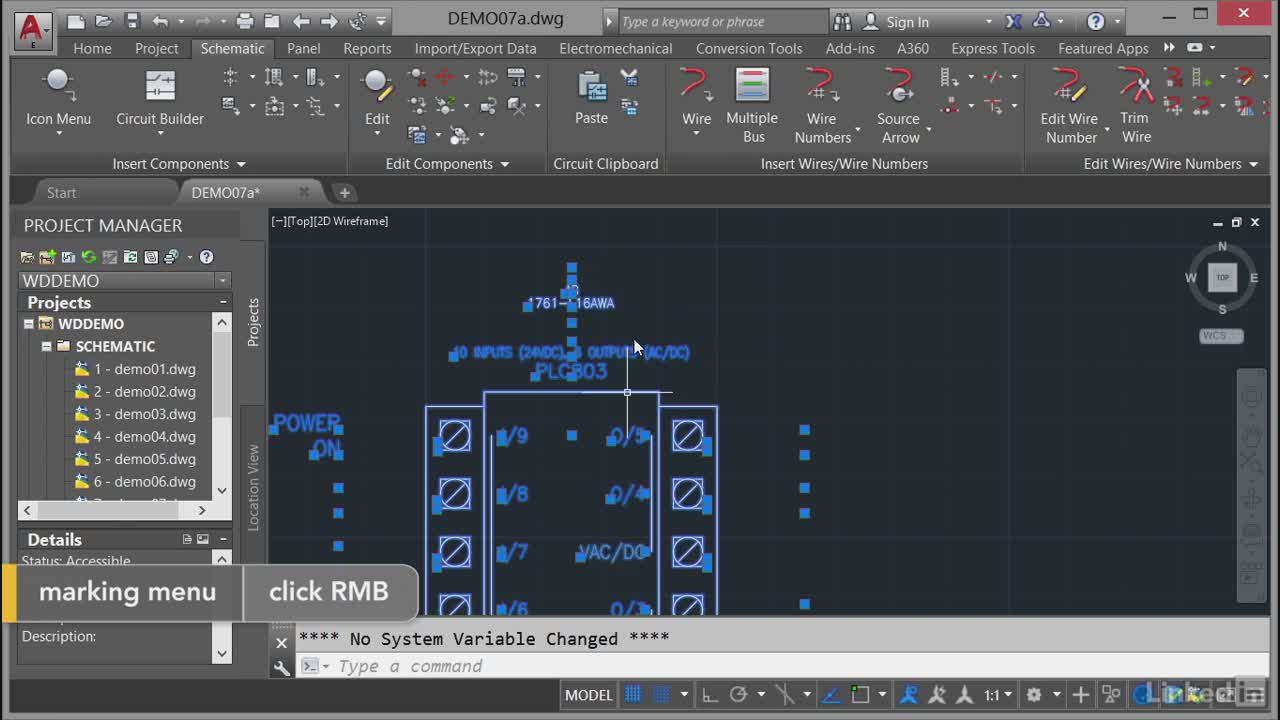The width and height of the screenshot is (1280, 720).
Task: Open the quick access toolbar customize dropdown
Action: (x=381, y=21)
